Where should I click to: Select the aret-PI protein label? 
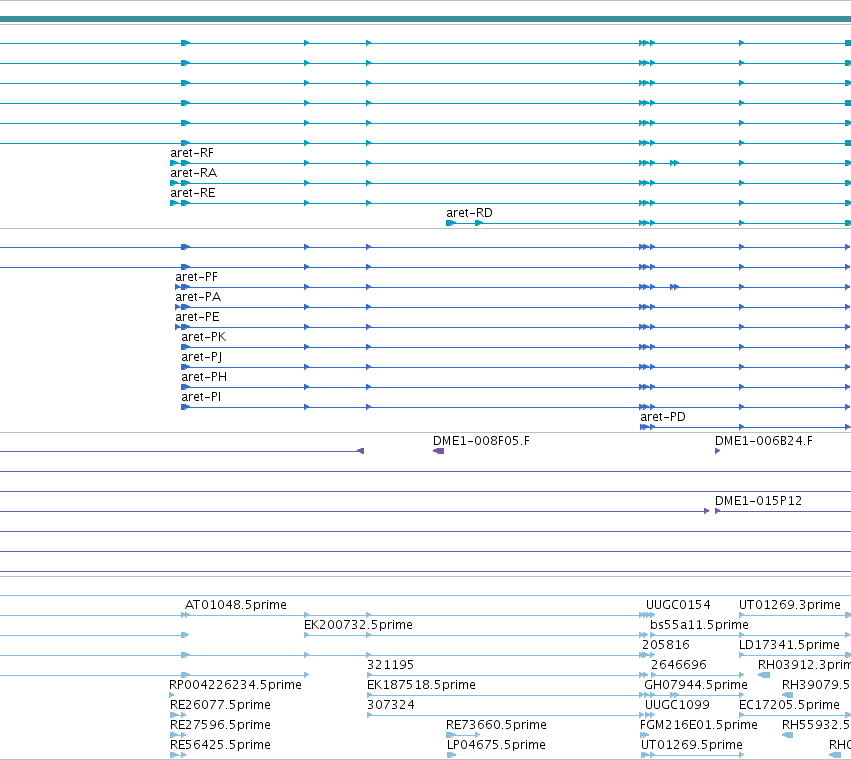point(201,397)
